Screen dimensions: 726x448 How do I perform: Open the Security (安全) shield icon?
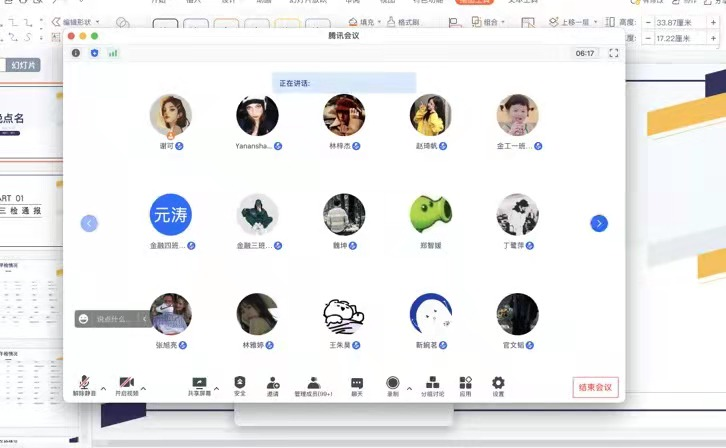click(x=240, y=383)
